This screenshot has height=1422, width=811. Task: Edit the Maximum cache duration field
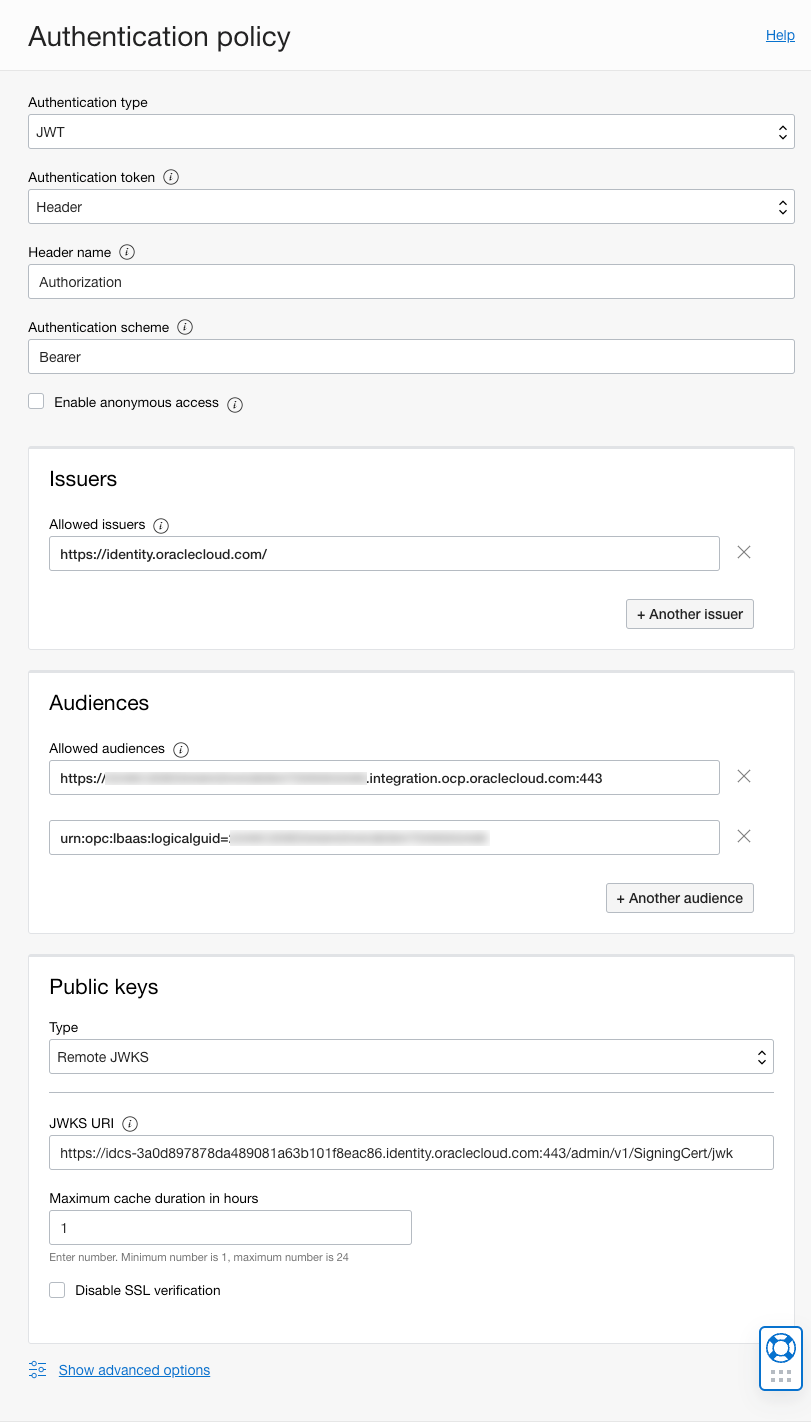[230, 1227]
